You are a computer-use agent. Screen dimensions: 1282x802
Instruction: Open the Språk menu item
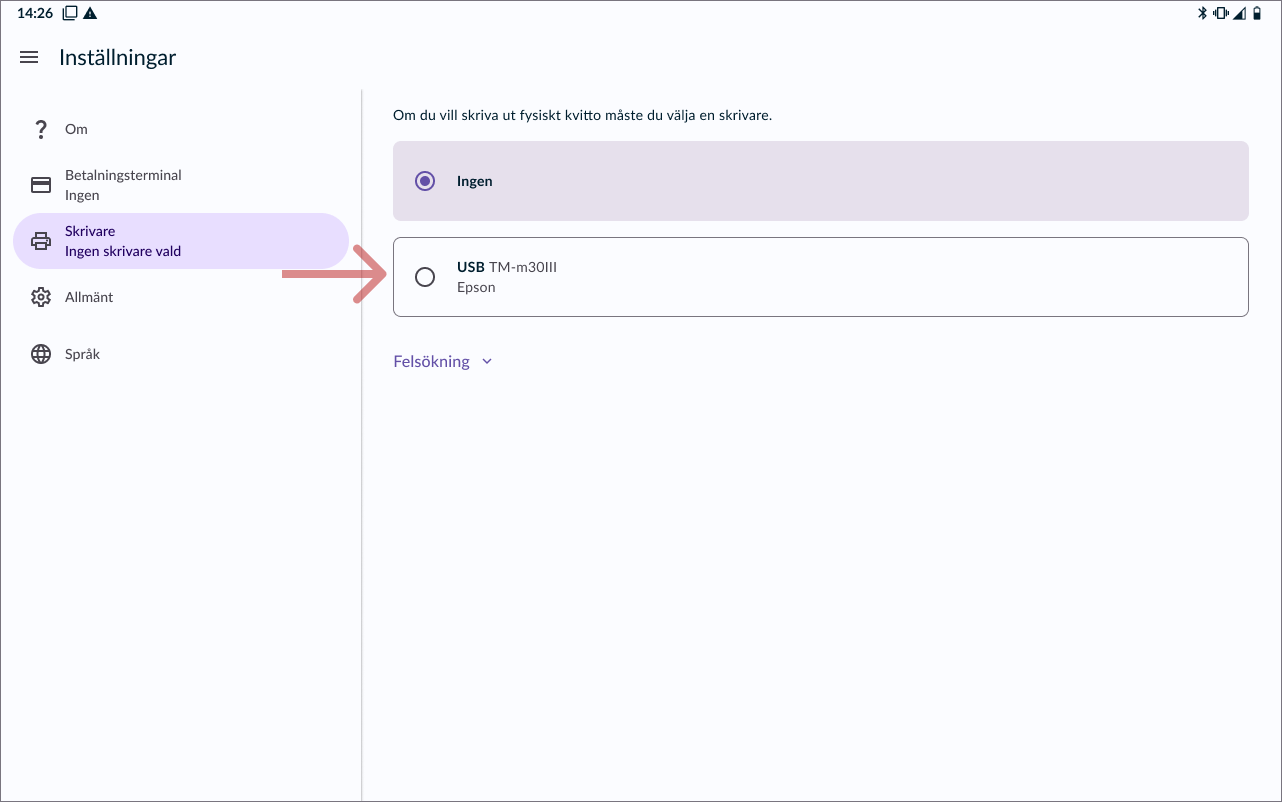180,354
